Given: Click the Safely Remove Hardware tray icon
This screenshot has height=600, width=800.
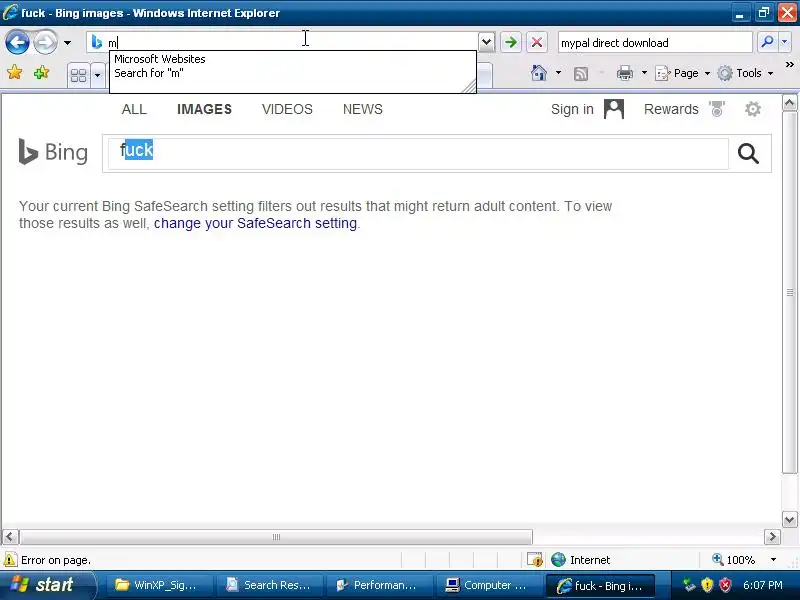Looking at the screenshot, I should click(689, 585).
